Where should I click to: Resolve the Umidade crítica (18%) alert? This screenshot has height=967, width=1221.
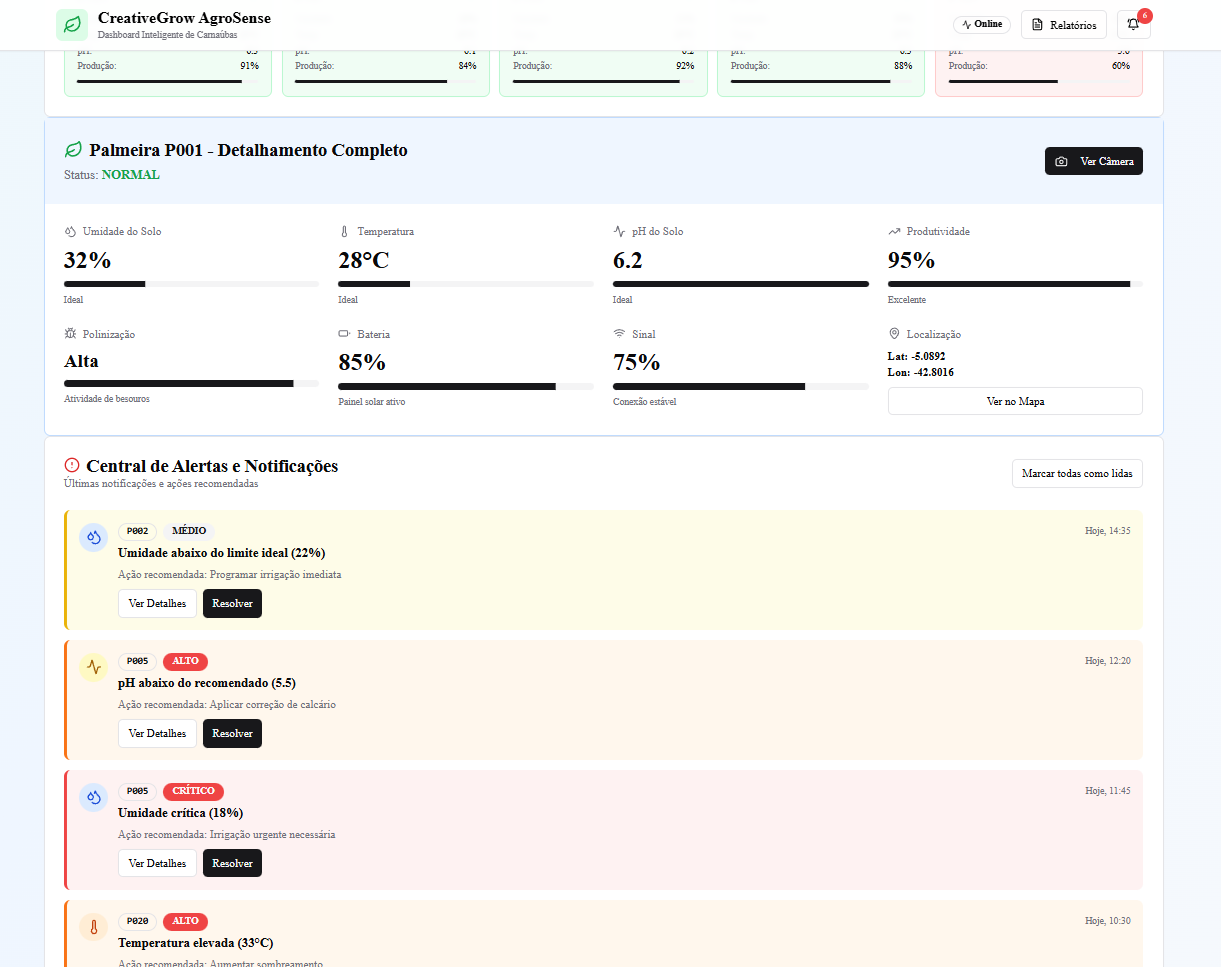coord(232,863)
